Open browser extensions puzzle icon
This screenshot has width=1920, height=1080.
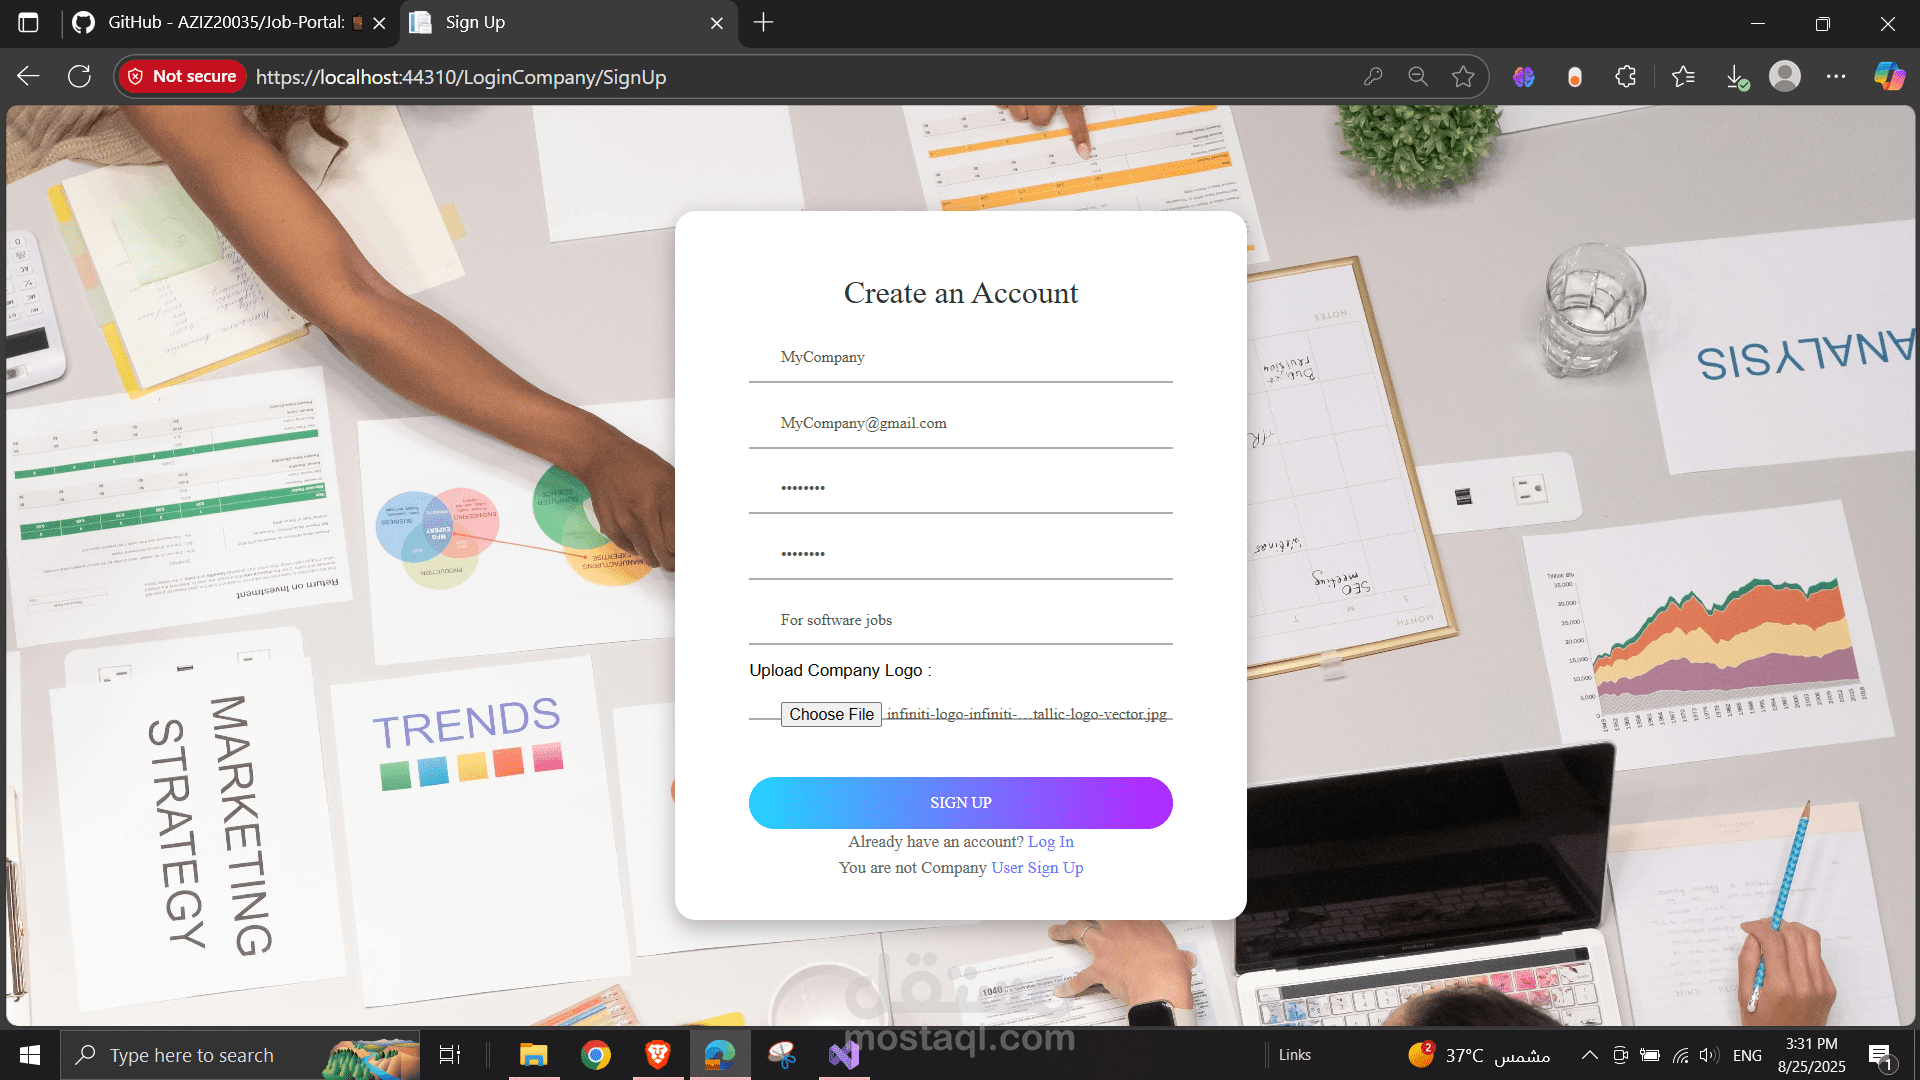coord(1626,77)
